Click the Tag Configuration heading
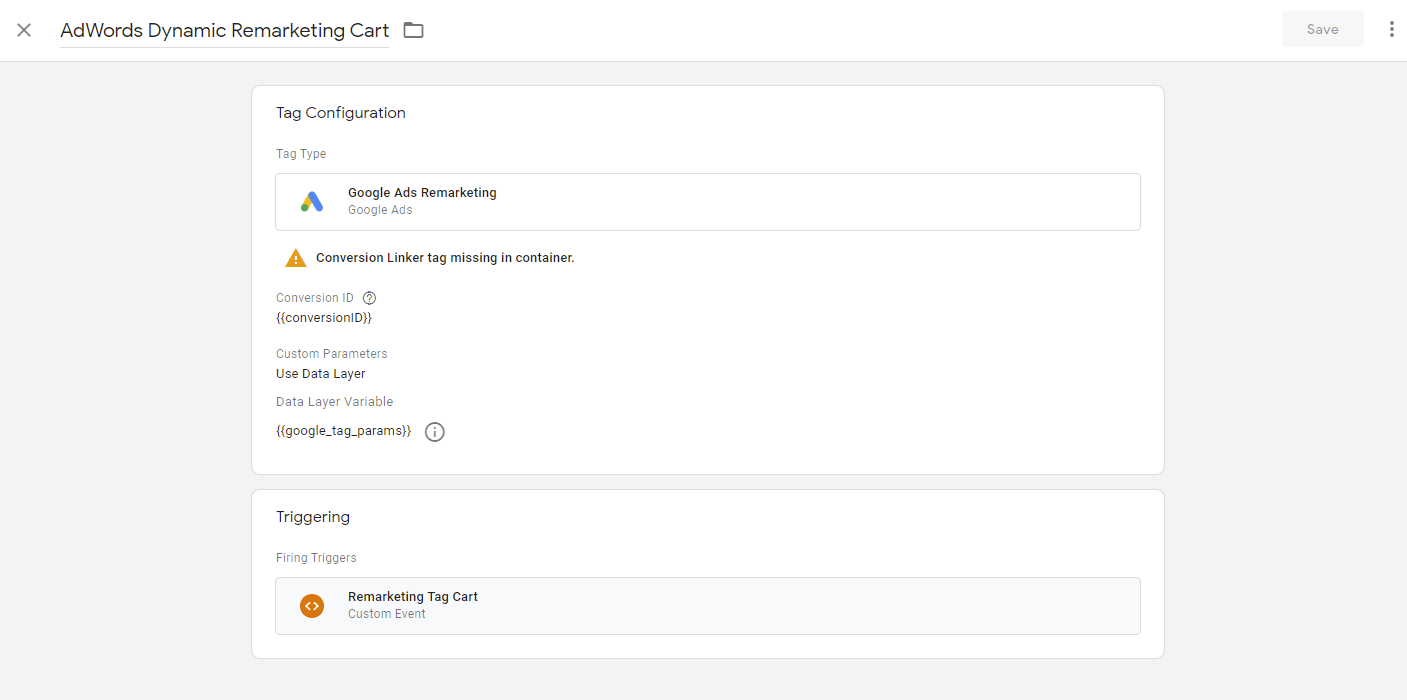This screenshot has height=700, width=1407. (x=341, y=113)
